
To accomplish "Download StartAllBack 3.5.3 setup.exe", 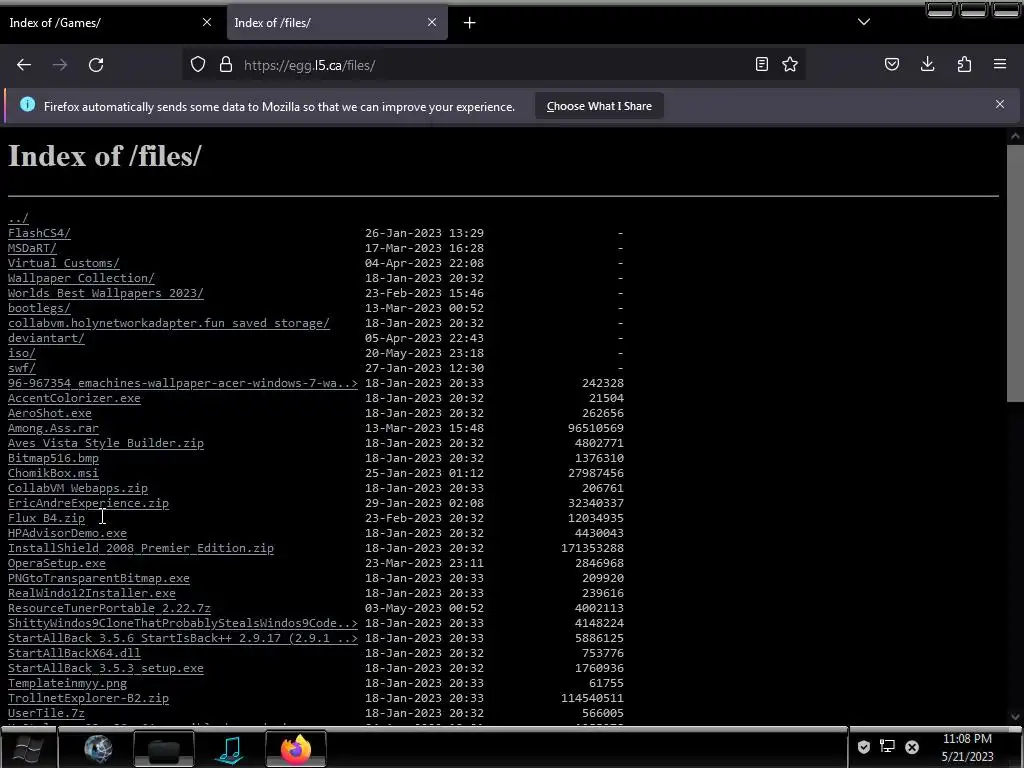I will click(106, 669).
